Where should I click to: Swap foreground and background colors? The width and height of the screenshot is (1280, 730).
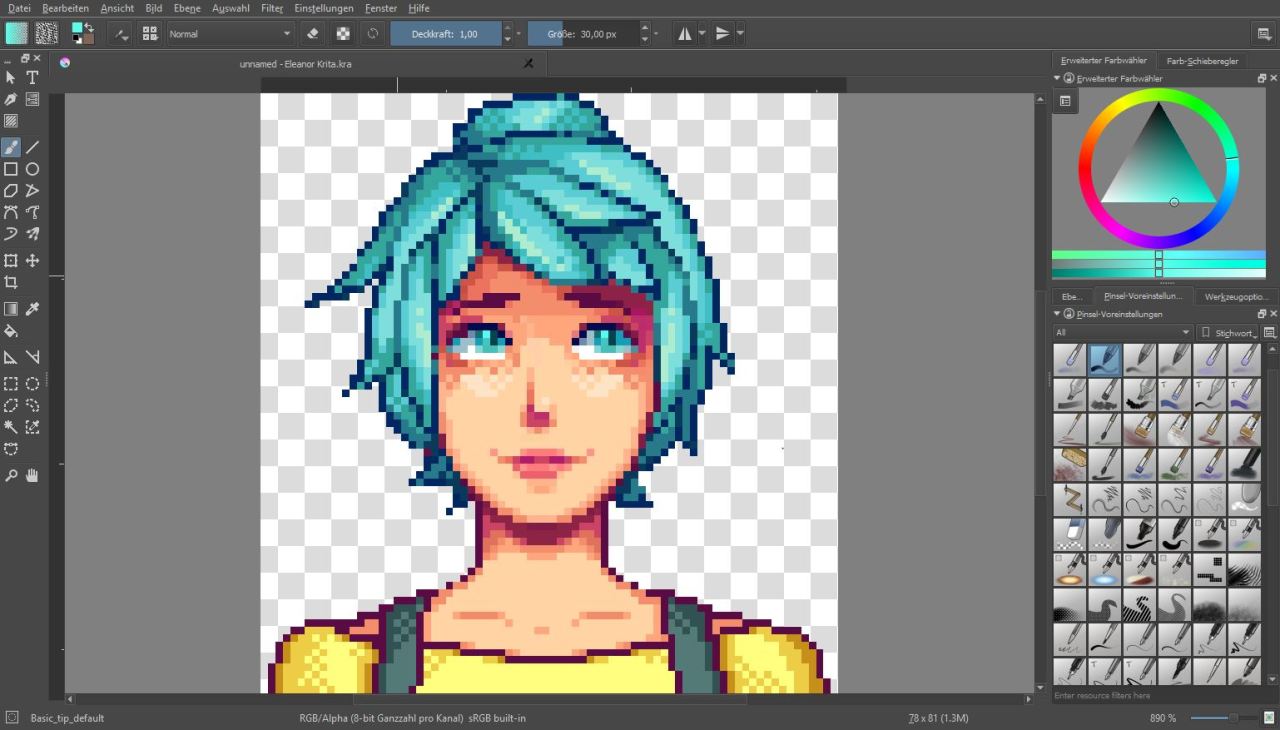[90, 27]
